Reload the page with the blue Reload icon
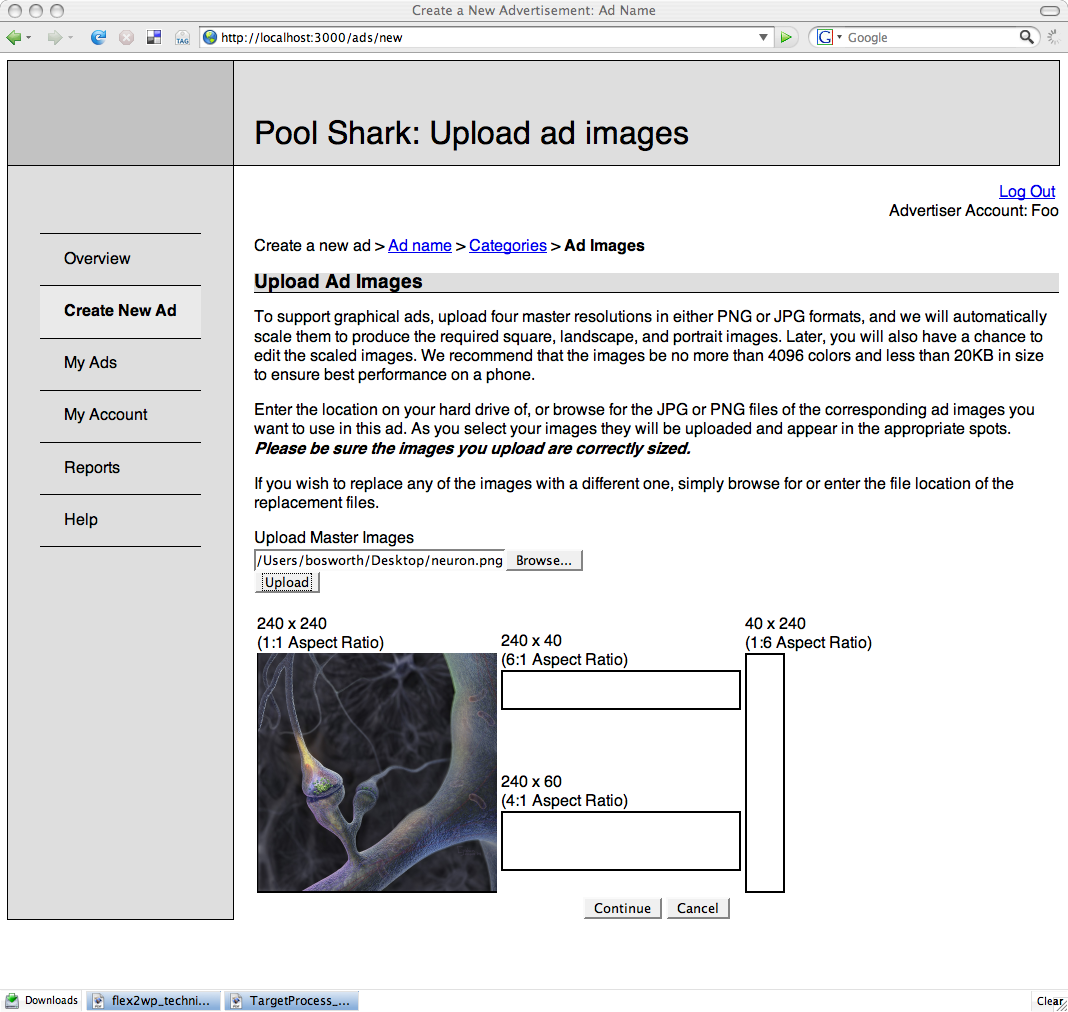Image resolution: width=1068 pixels, height=1012 pixels. [x=99, y=37]
